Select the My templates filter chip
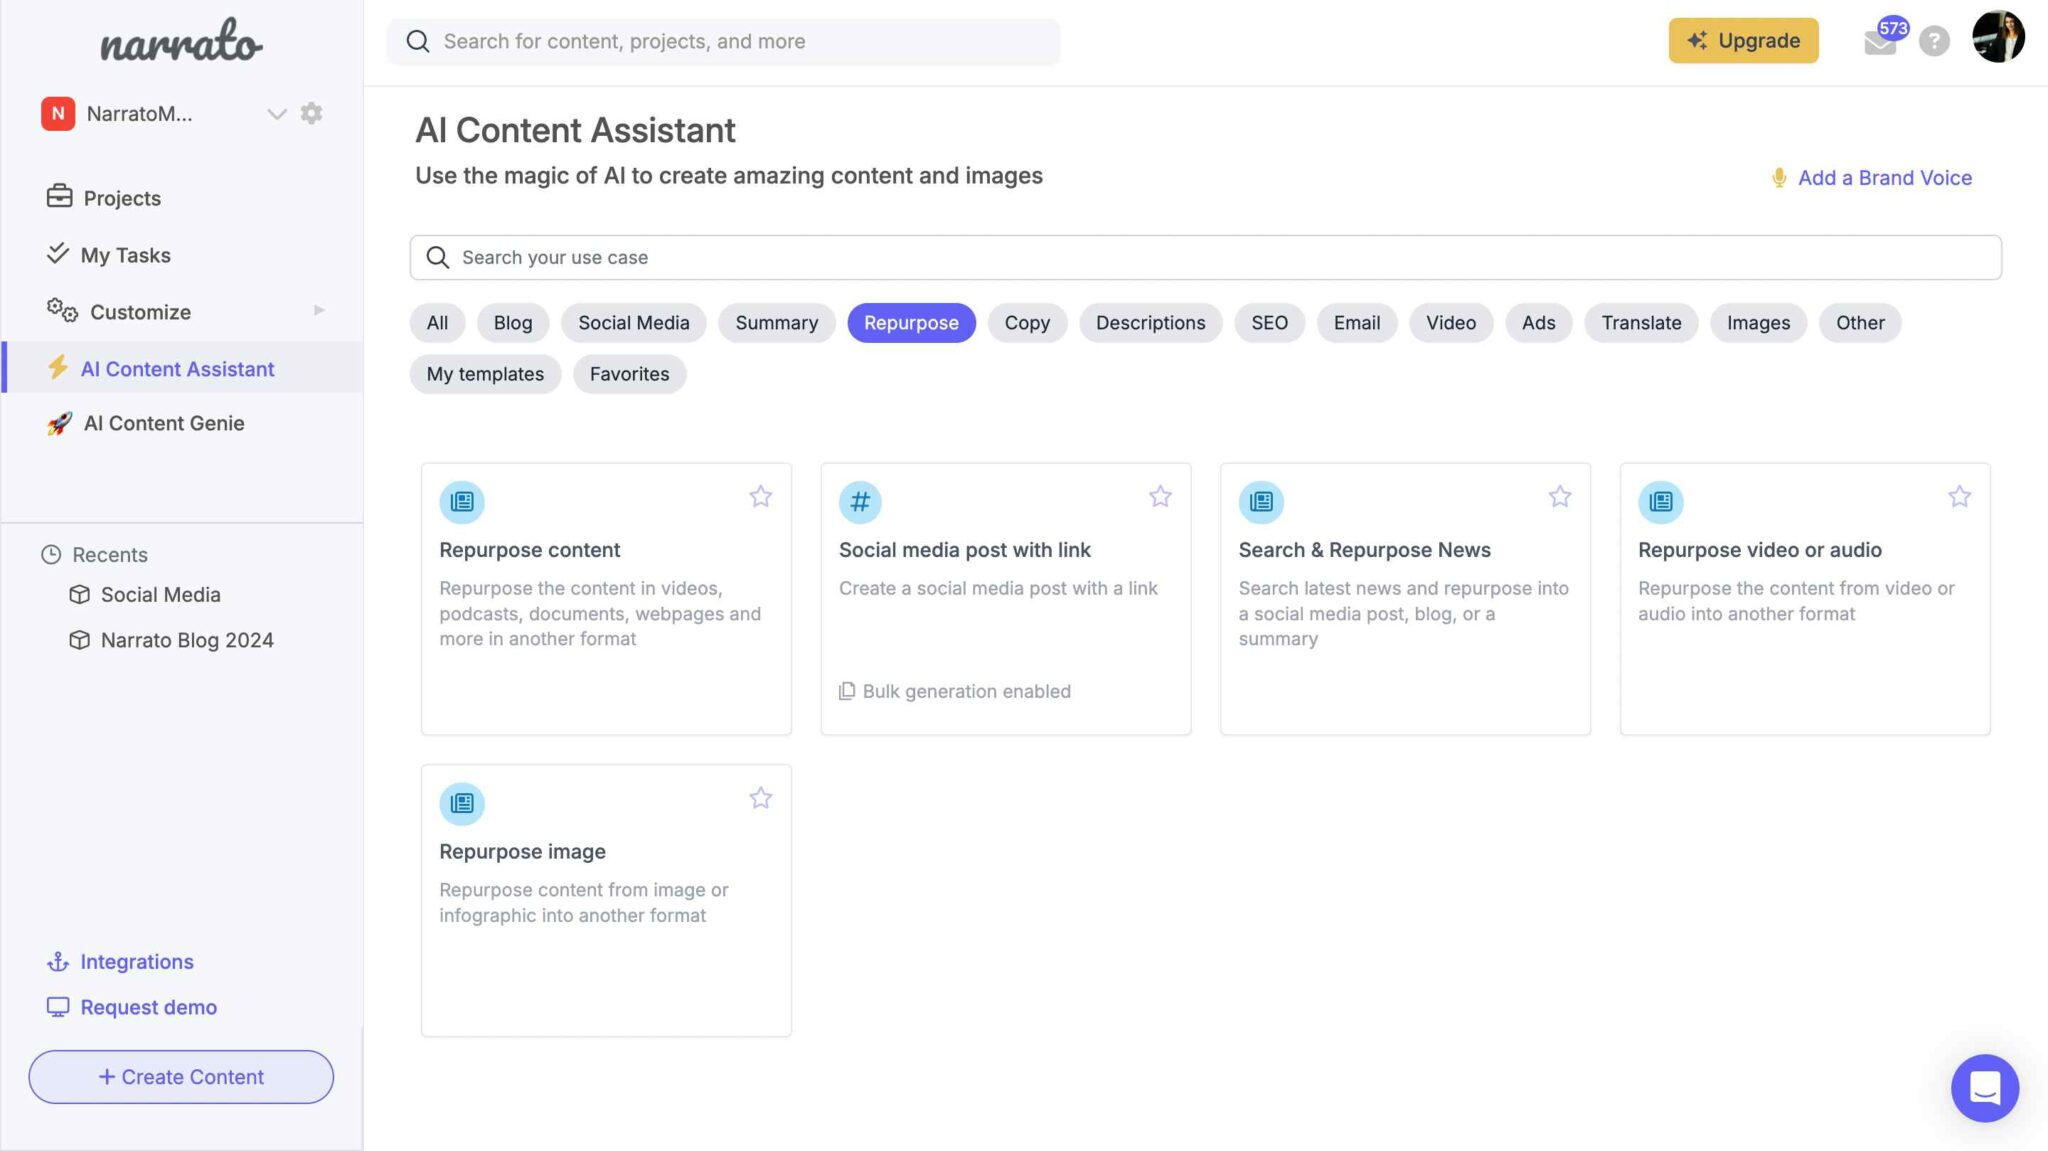The image size is (2048, 1151). tap(485, 373)
